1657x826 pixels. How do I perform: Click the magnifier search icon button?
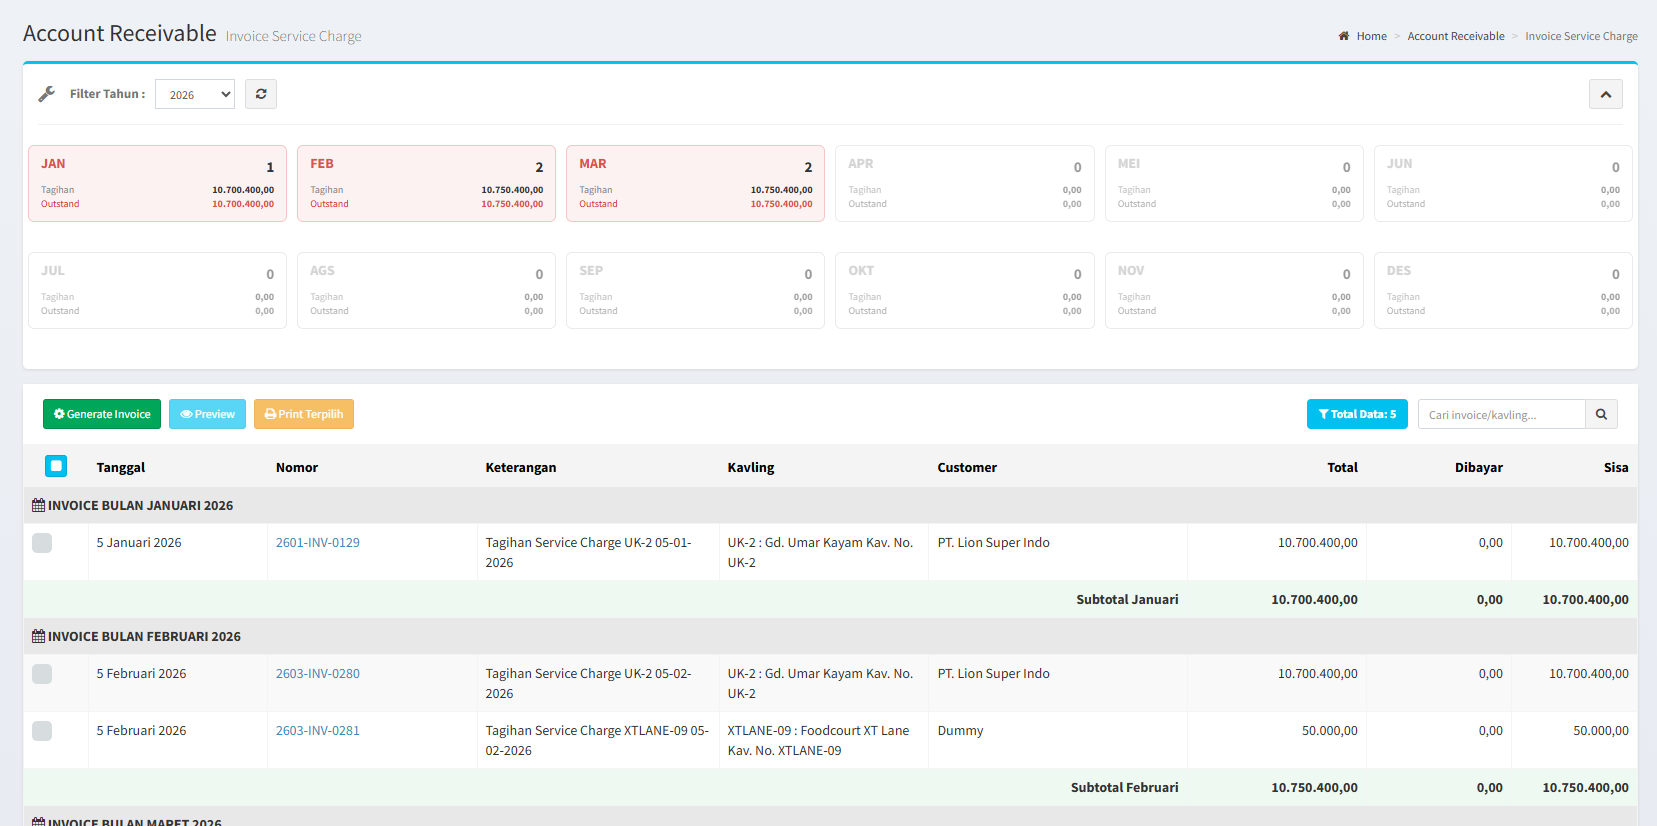click(1601, 414)
